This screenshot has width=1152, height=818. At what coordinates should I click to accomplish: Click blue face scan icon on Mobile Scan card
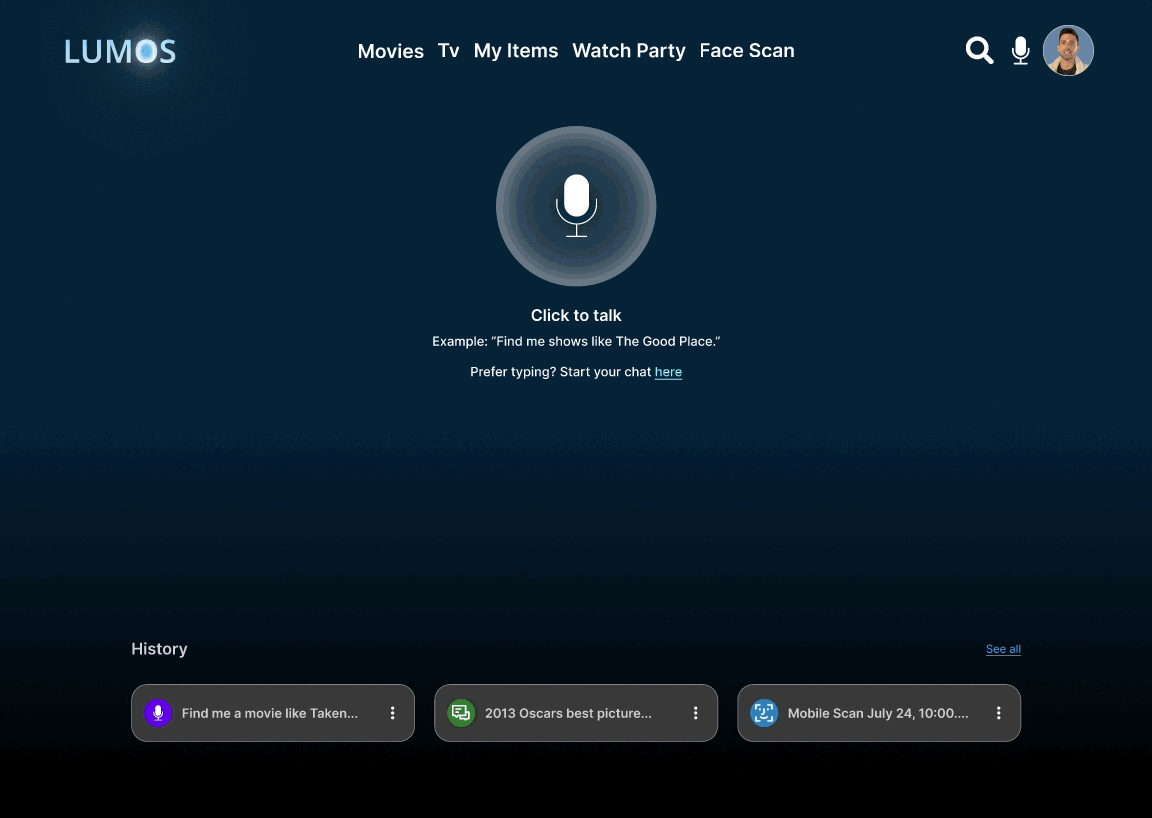pos(764,713)
